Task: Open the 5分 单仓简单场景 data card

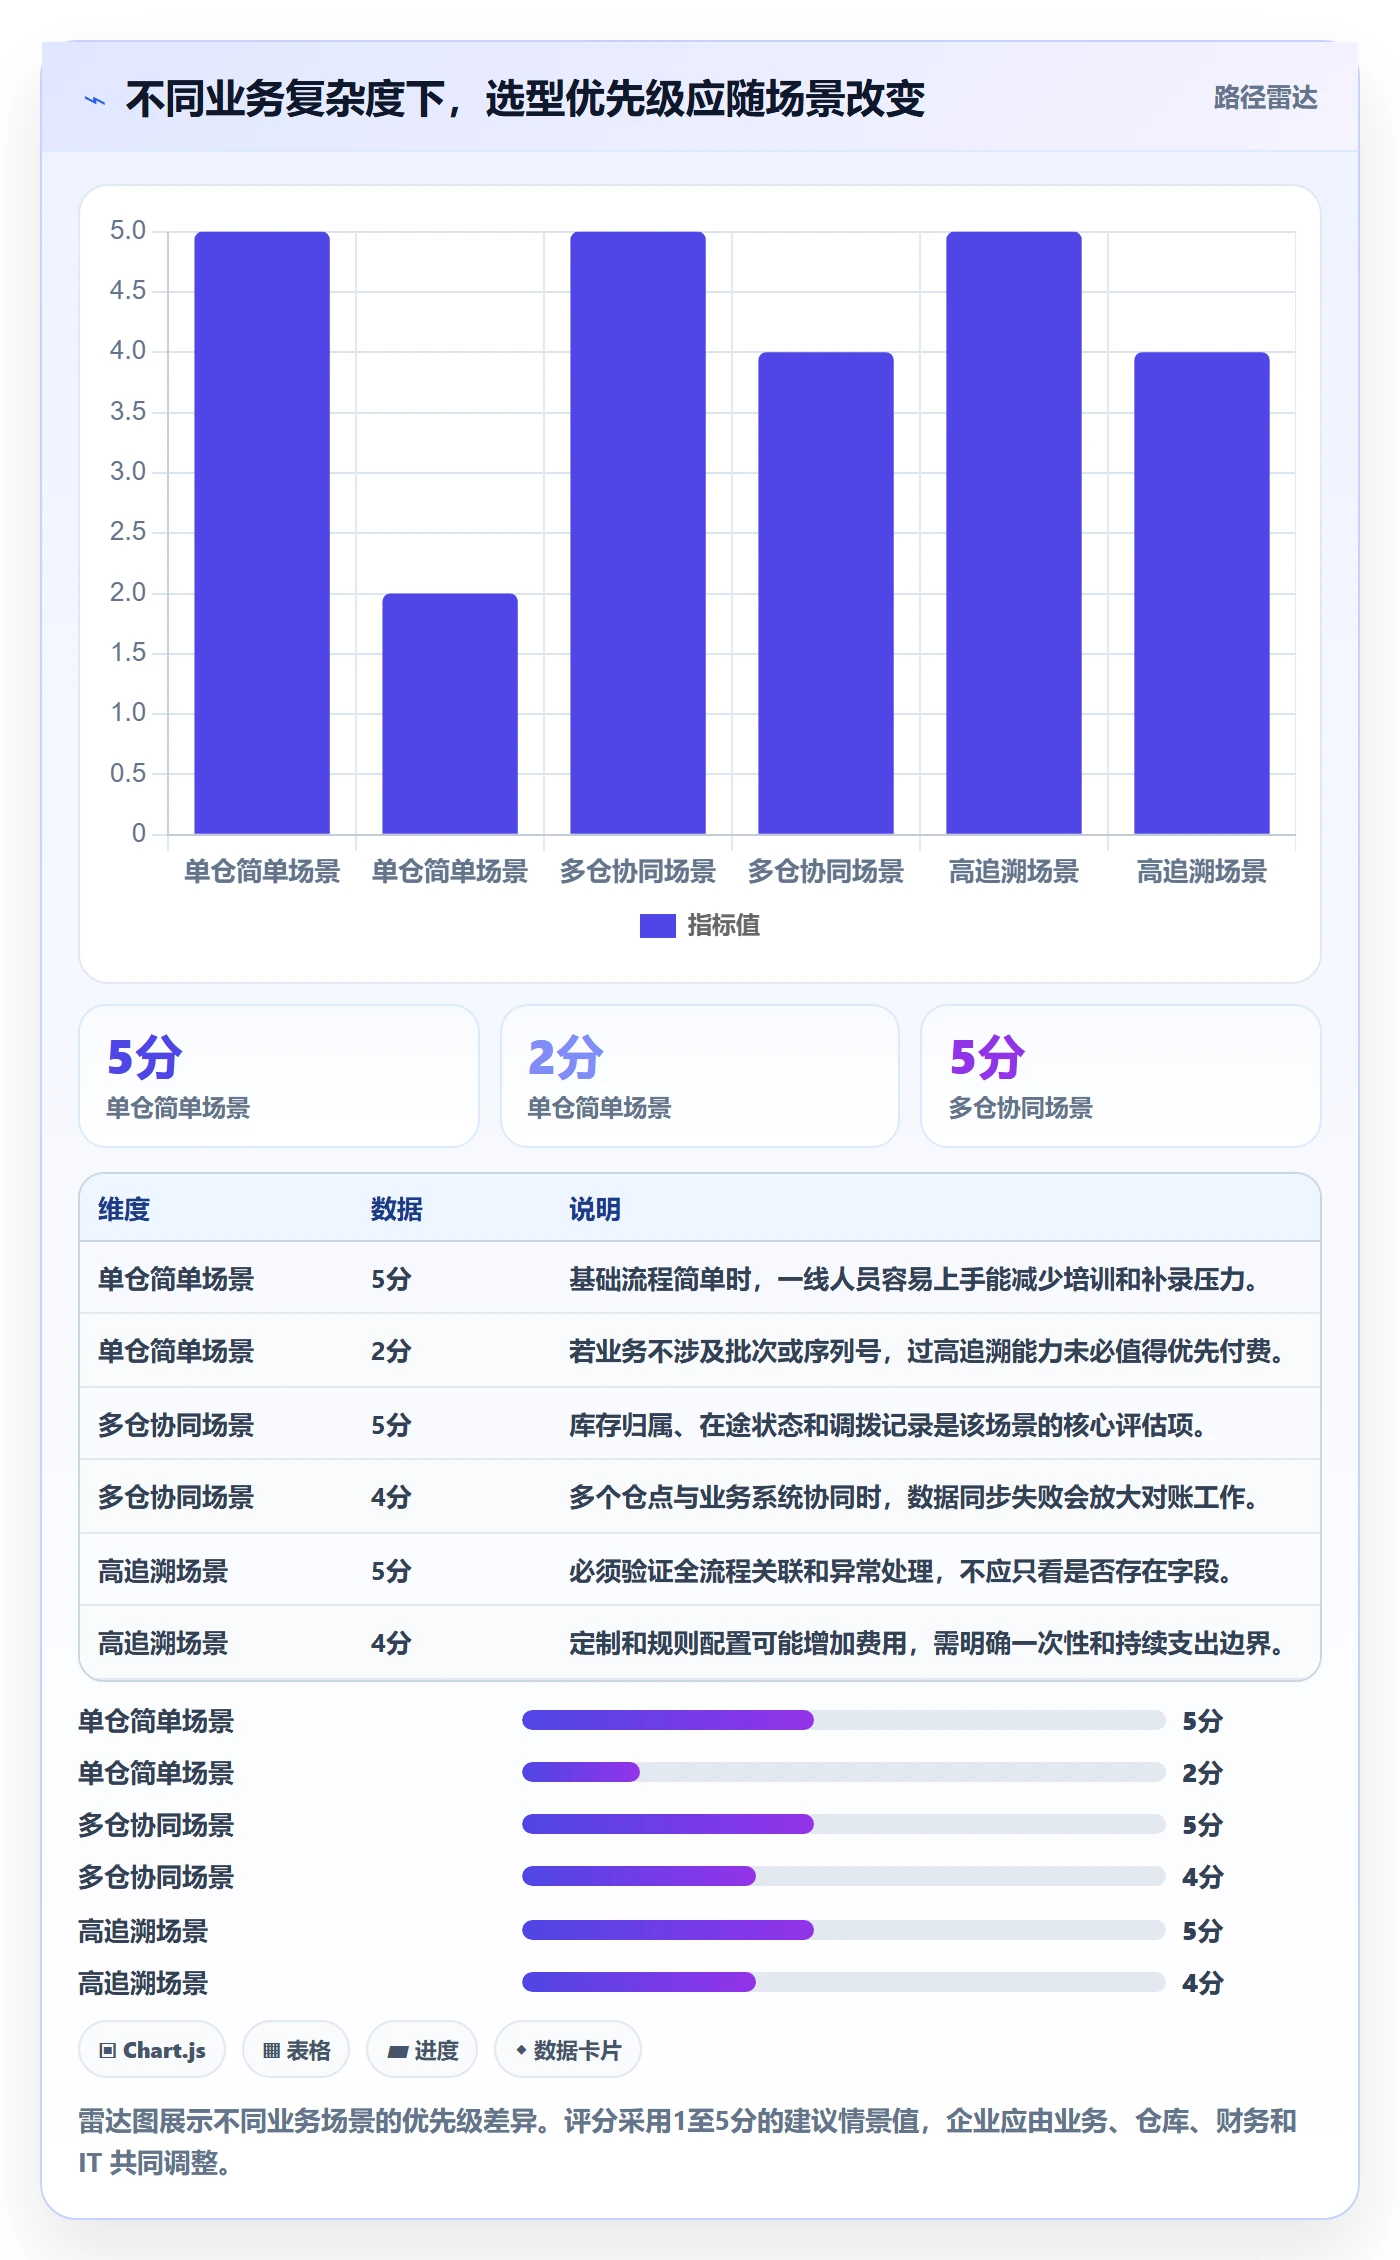Action: (x=279, y=1076)
